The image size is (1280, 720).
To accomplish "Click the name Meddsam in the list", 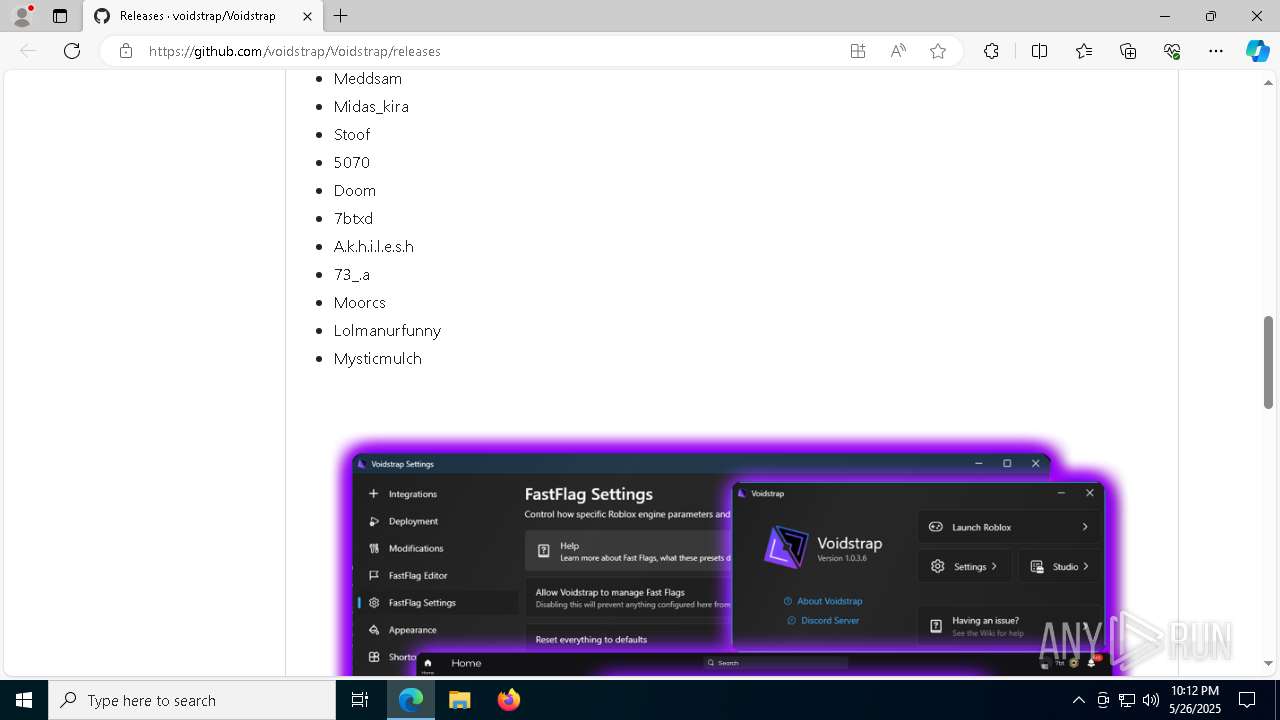I will coord(368,78).
